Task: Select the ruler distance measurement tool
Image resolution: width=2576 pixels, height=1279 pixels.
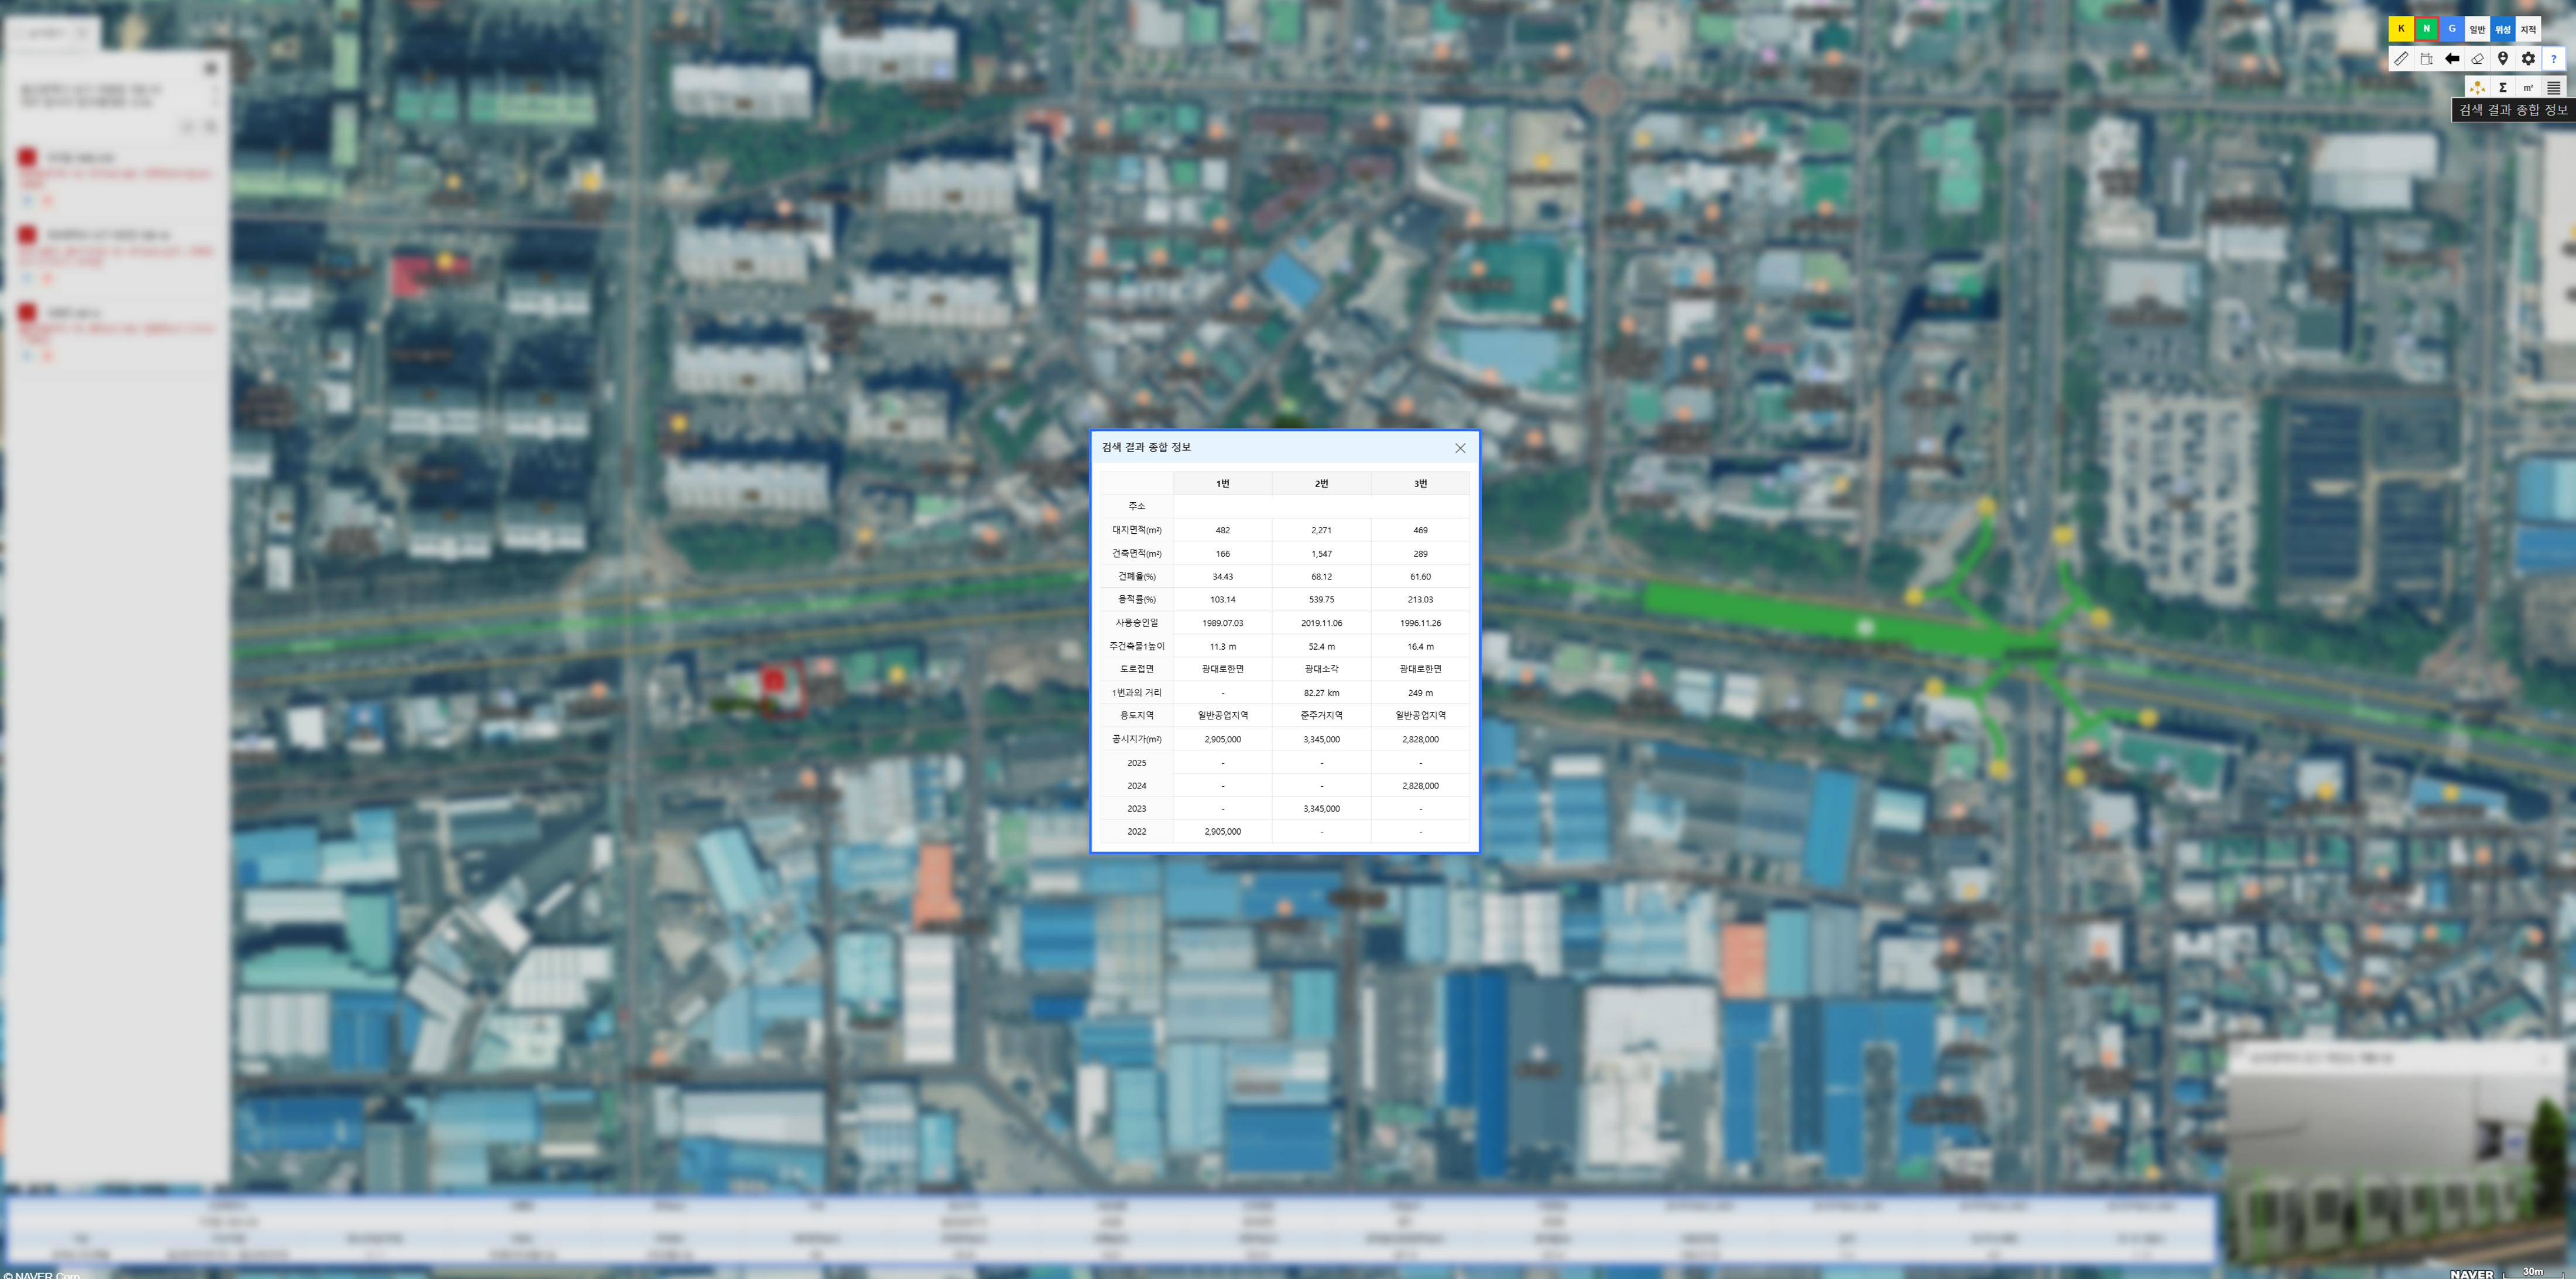Action: pos(2401,59)
